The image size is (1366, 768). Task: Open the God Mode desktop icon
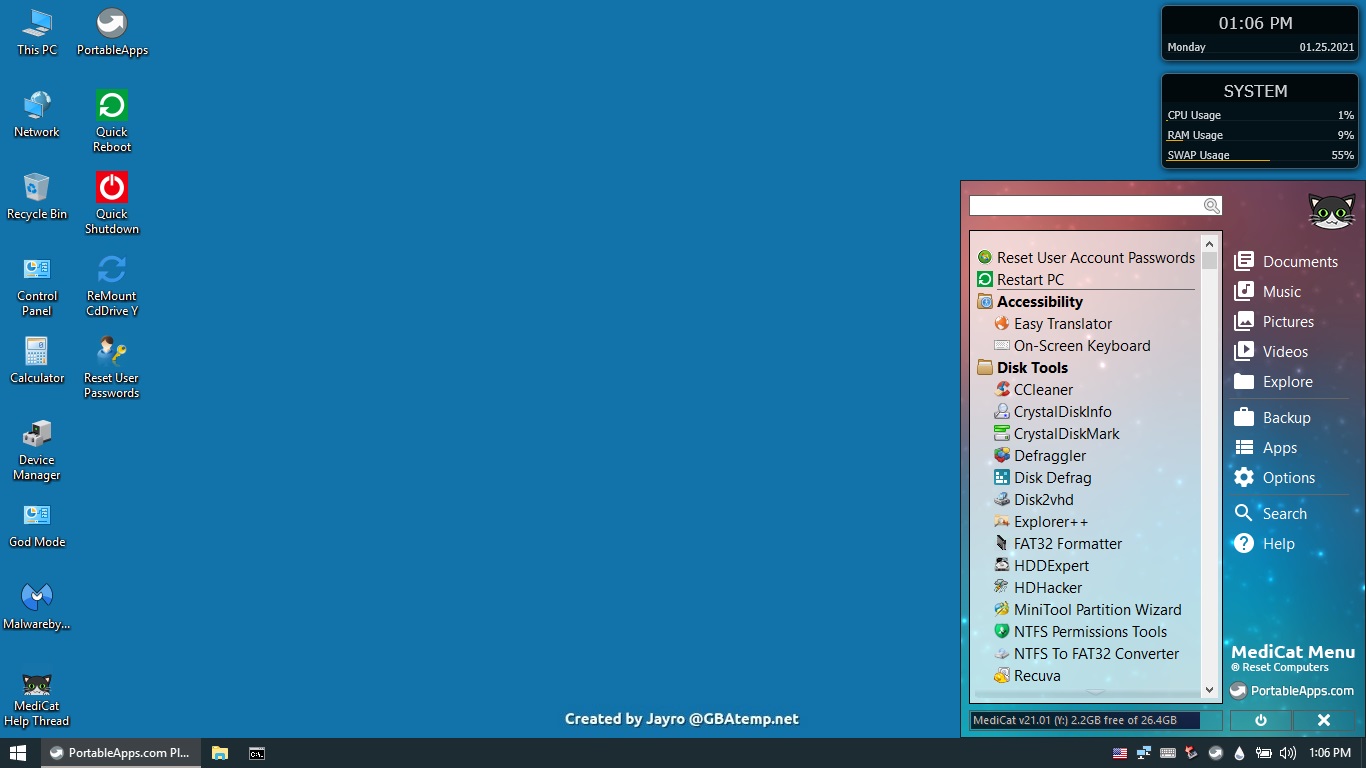(37, 524)
